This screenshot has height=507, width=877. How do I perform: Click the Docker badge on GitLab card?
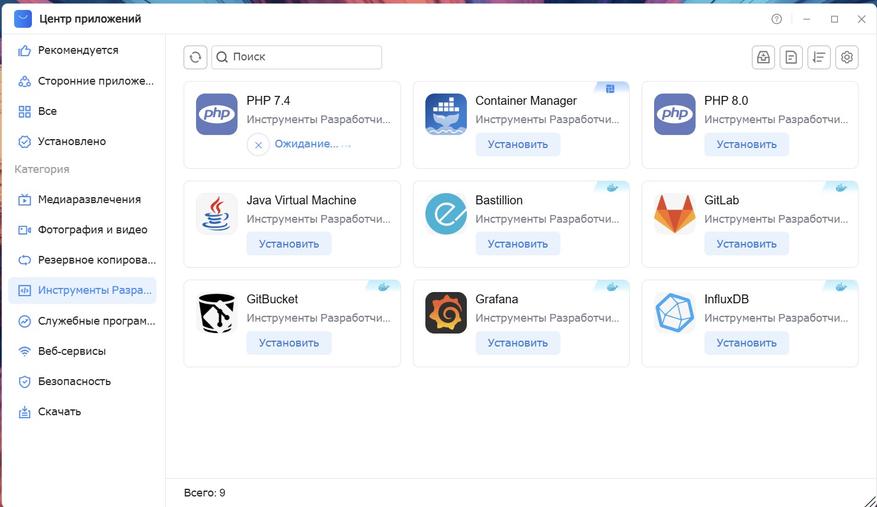coord(841,188)
